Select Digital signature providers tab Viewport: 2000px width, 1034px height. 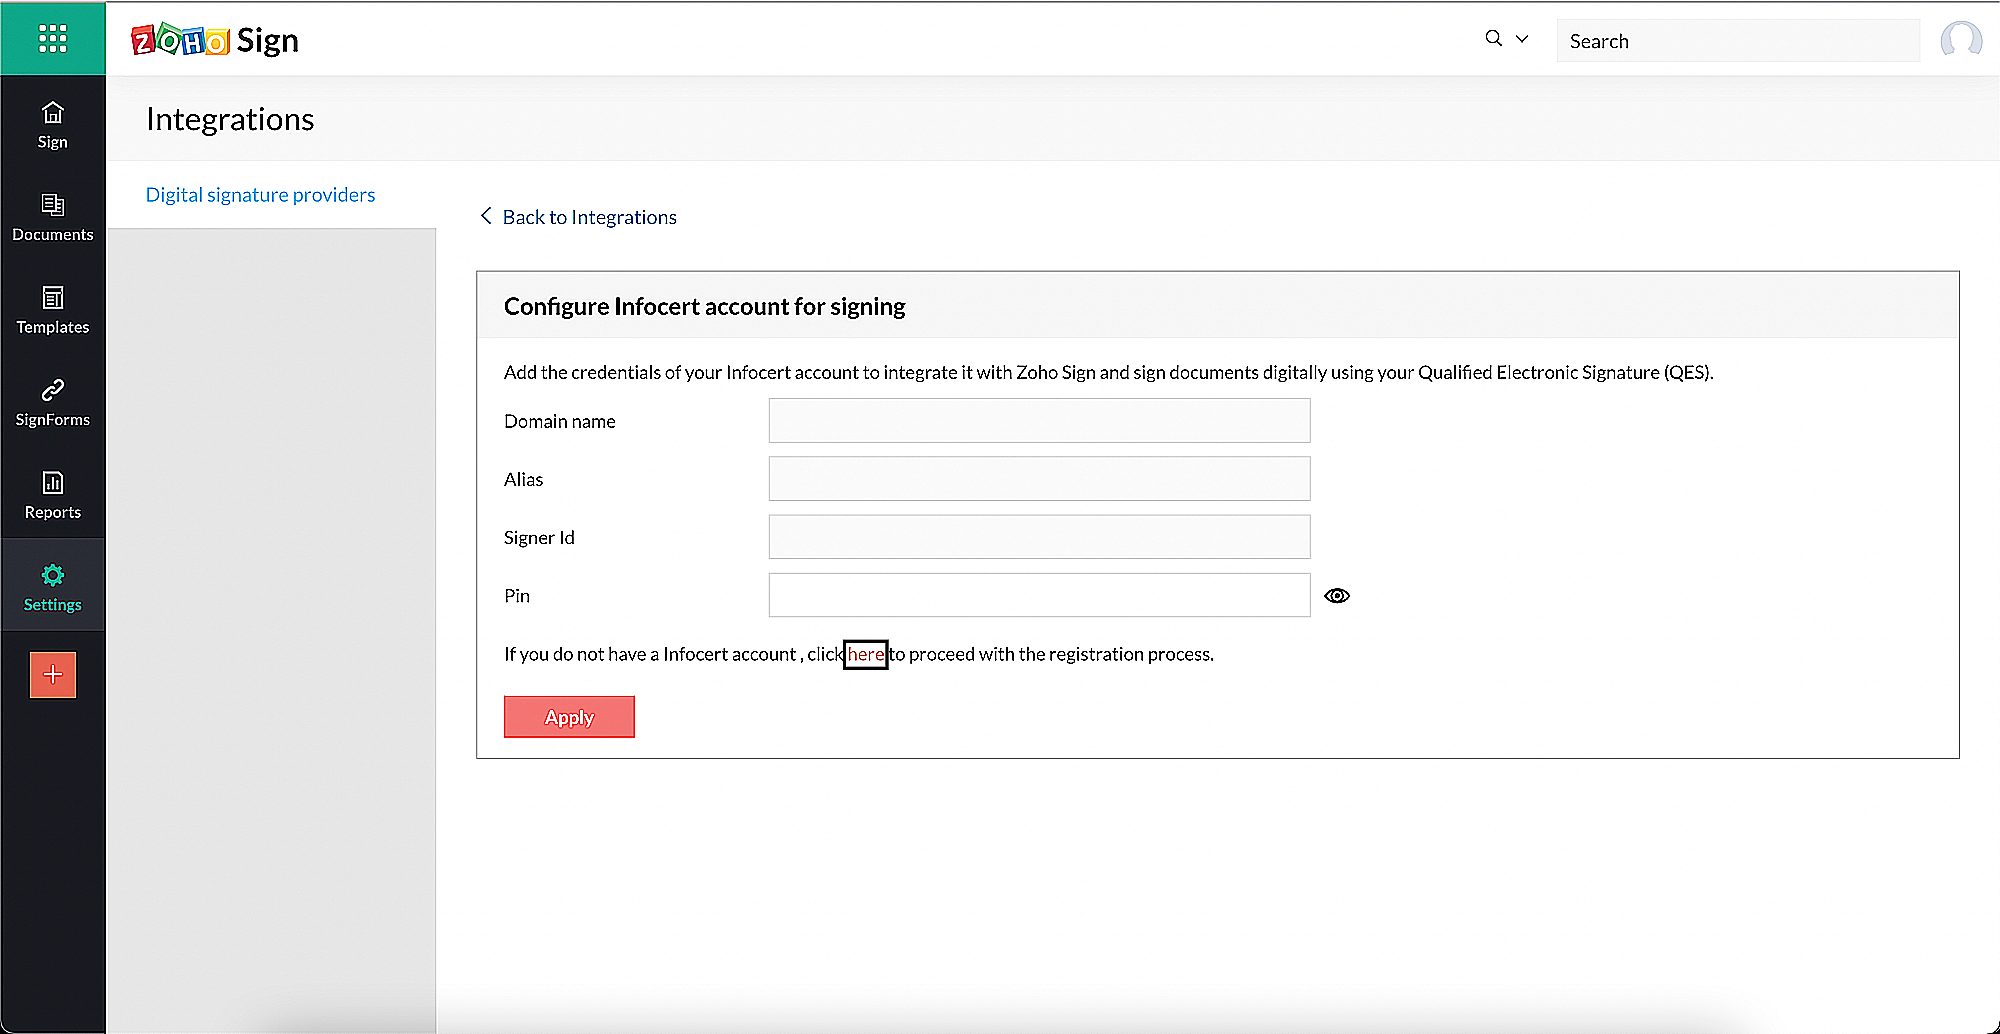pyautogui.click(x=260, y=195)
